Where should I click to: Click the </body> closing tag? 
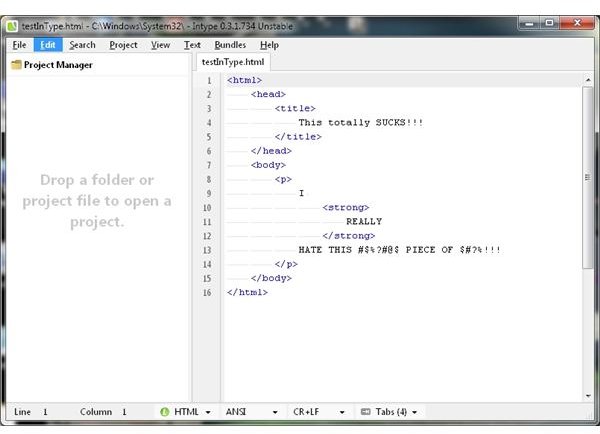[x=271, y=278]
